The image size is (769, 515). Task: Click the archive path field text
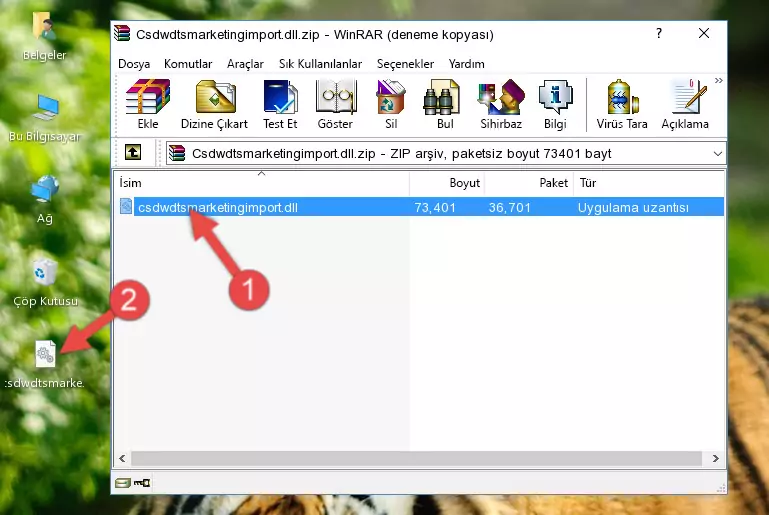click(x=401, y=154)
